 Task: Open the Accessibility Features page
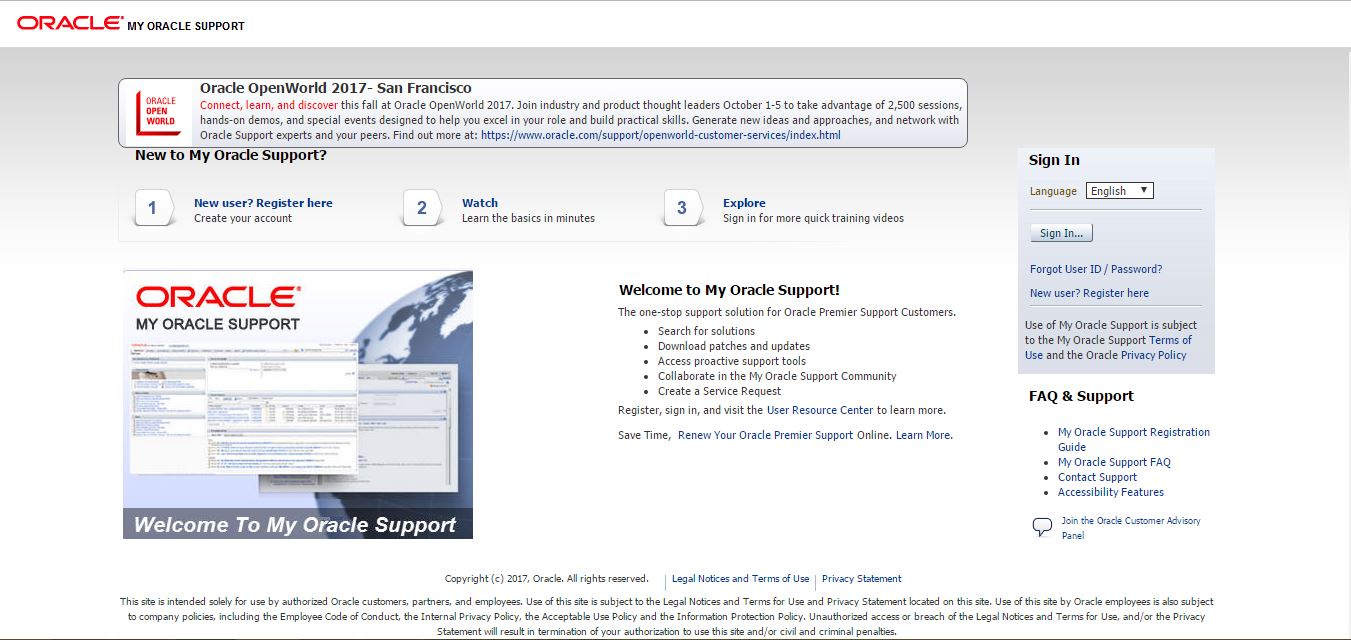1110,491
